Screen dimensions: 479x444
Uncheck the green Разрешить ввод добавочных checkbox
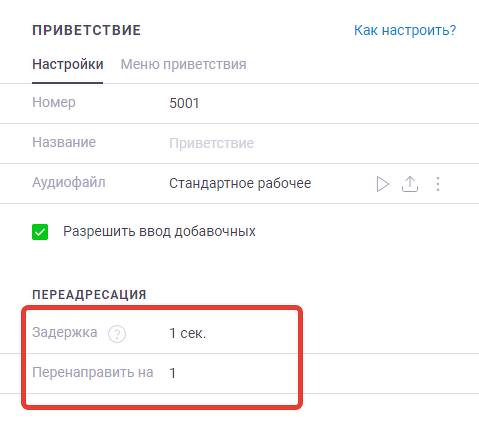pyautogui.click(x=40, y=232)
